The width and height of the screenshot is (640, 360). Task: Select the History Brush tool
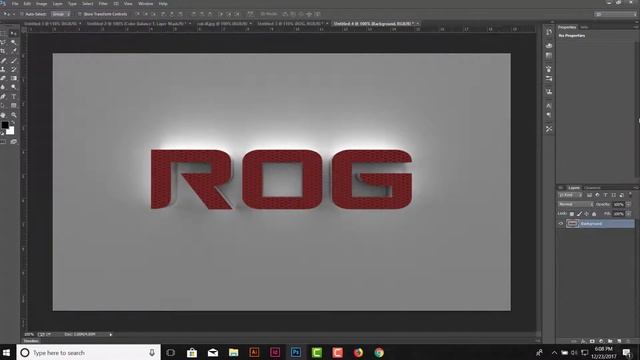tap(13, 69)
